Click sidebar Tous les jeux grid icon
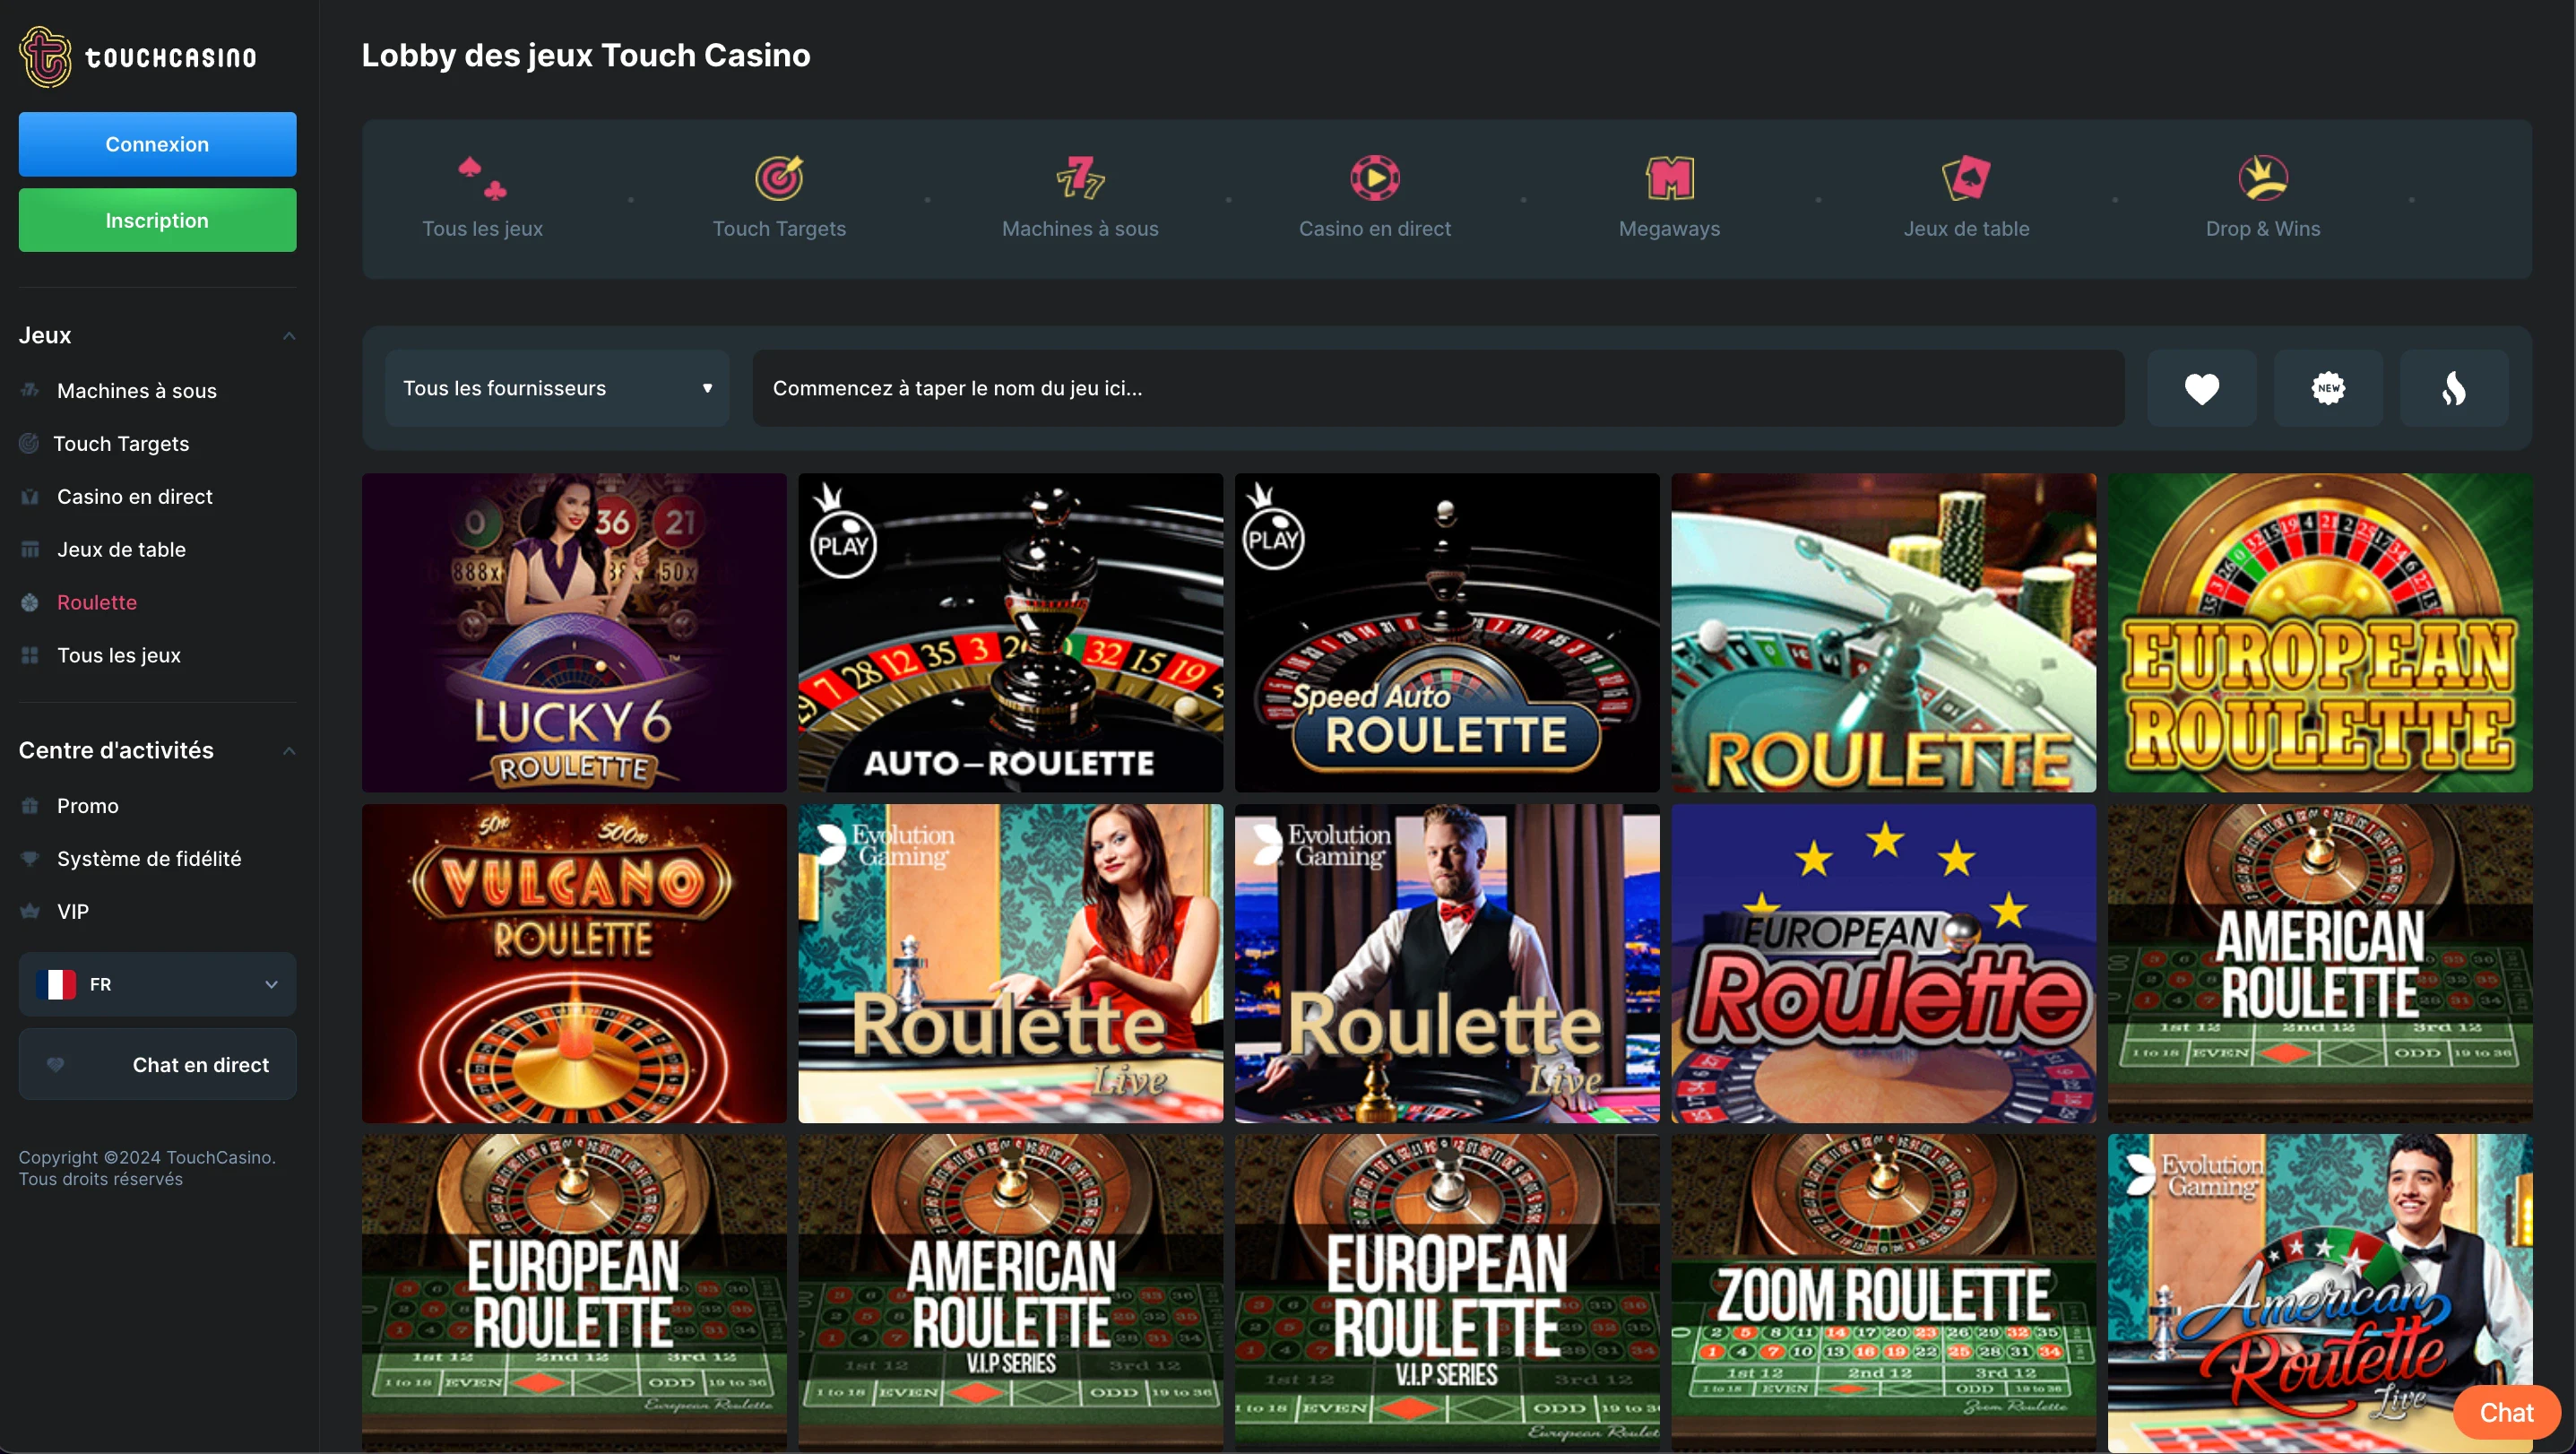The width and height of the screenshot is (2576, 1454). (30, 655)
